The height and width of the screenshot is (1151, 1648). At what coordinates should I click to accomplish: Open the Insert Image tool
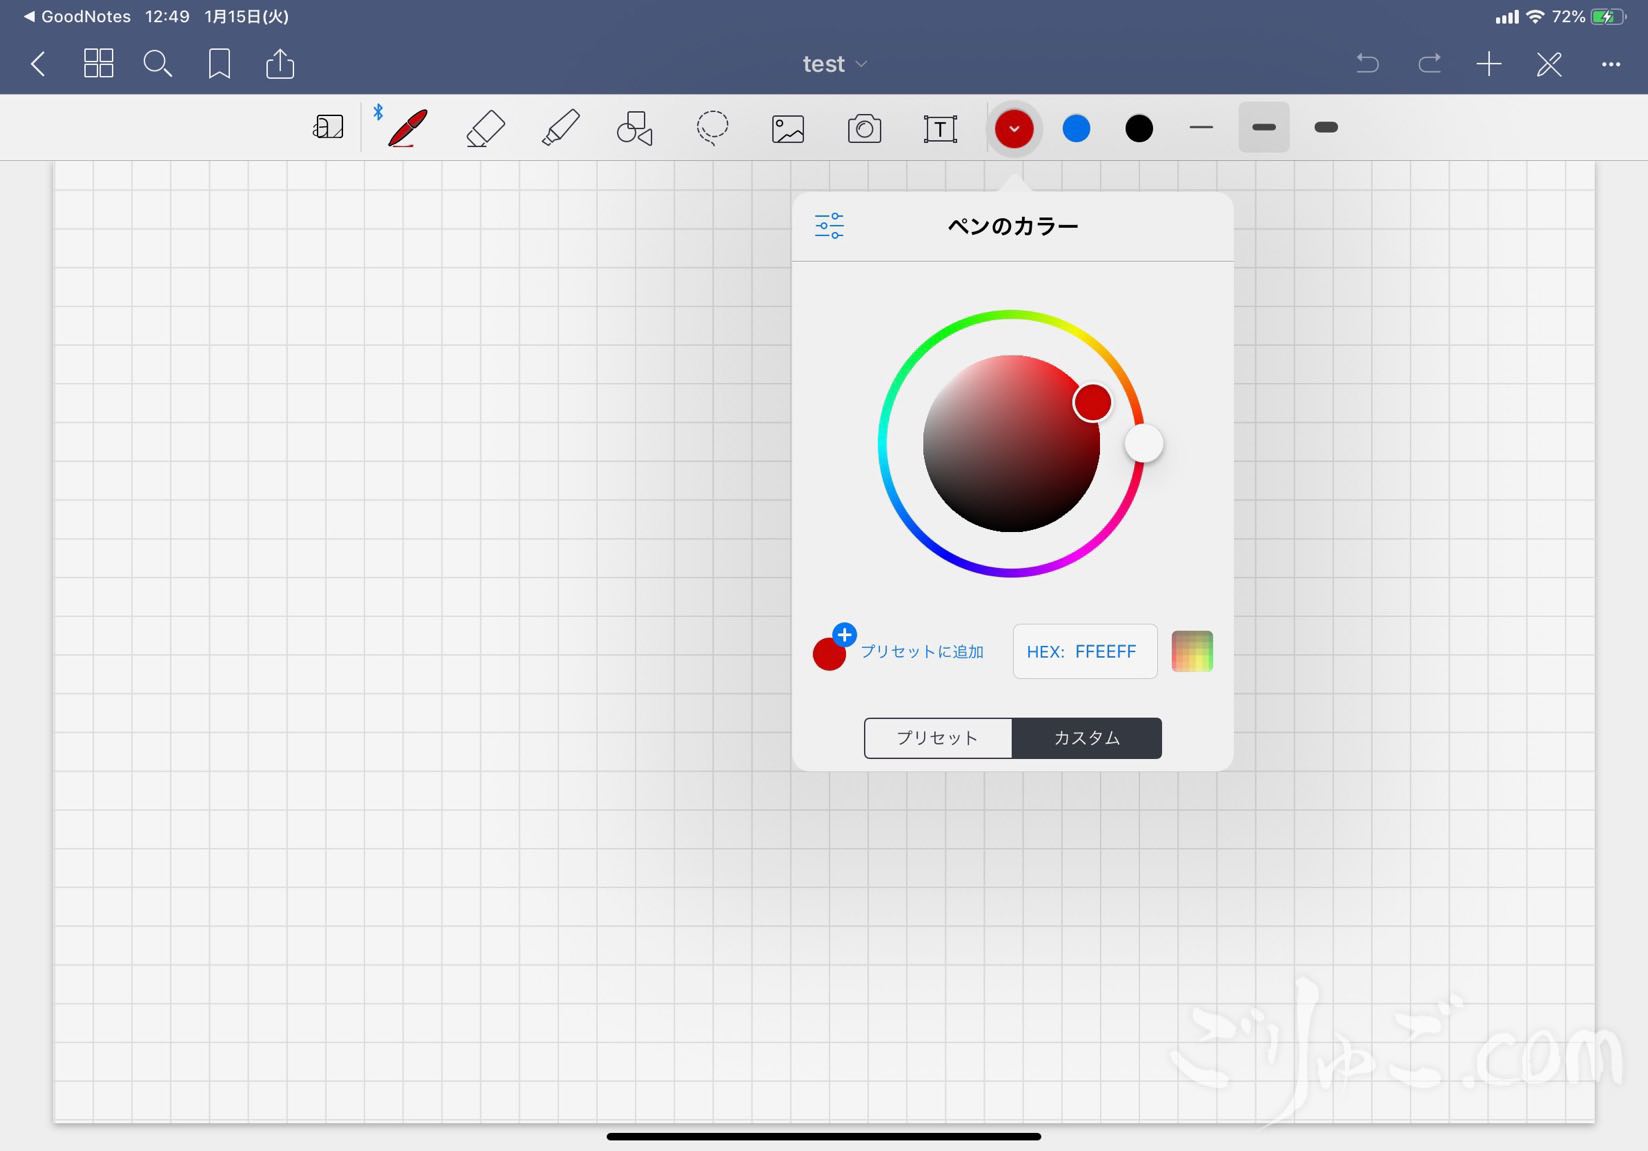[x=788, y=129]
